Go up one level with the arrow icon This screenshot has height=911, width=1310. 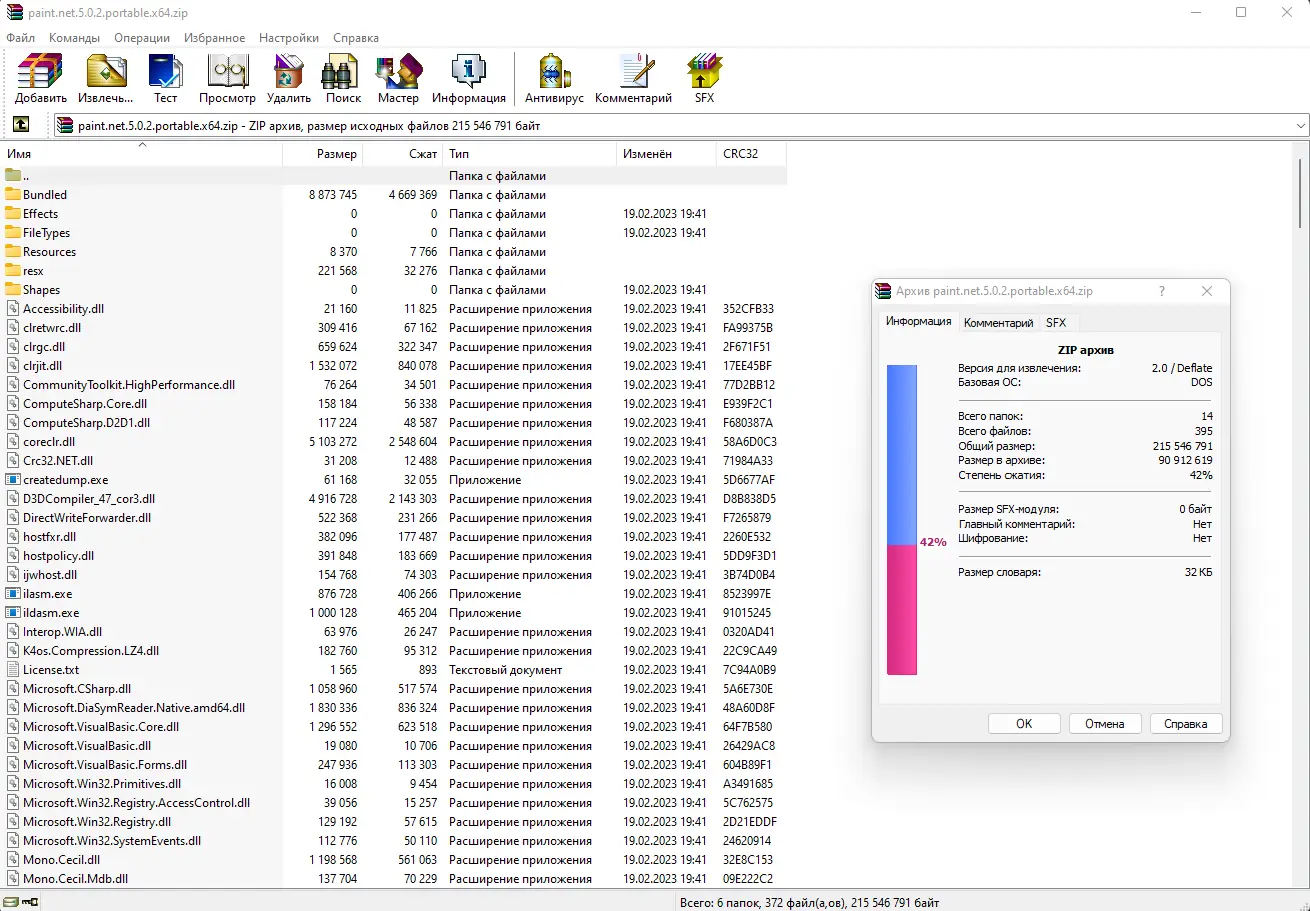(x=21, y=125)
